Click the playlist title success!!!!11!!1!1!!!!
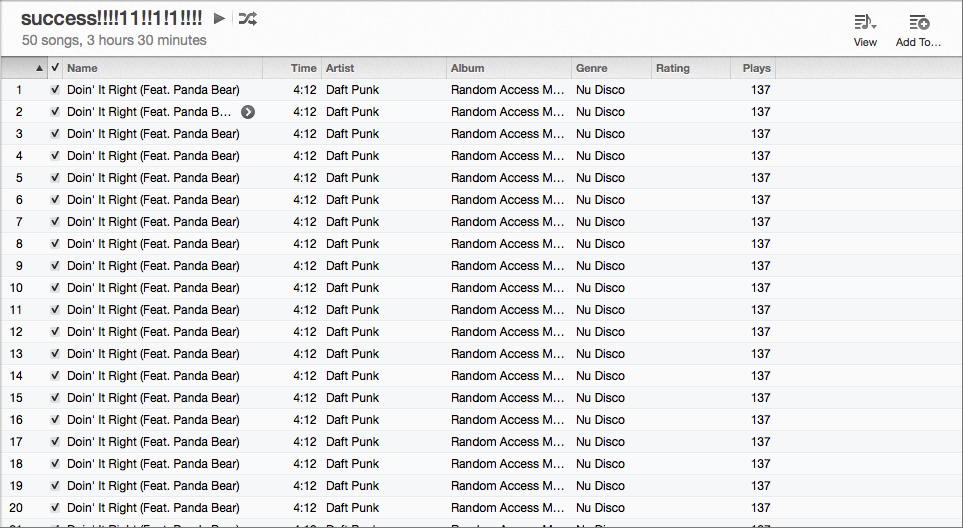The height and width of the screenshot is (528, 963). pyautogui.click(x=111, y=18)
